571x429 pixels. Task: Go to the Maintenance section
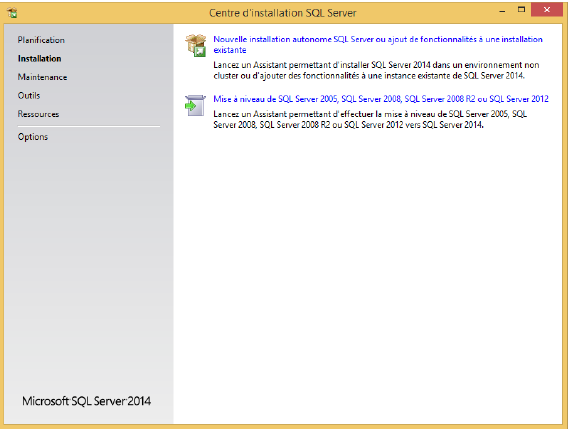pyautogui.click(x=42, y=77)
